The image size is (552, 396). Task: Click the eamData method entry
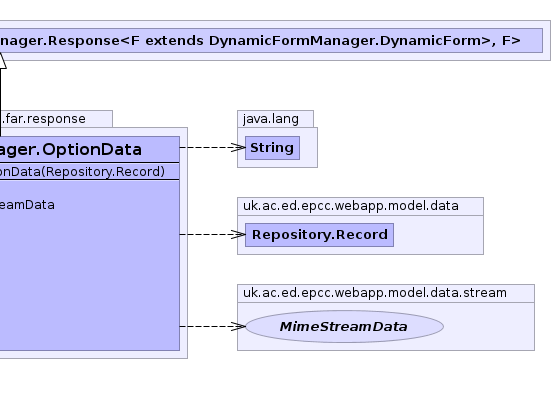point(27,205)
